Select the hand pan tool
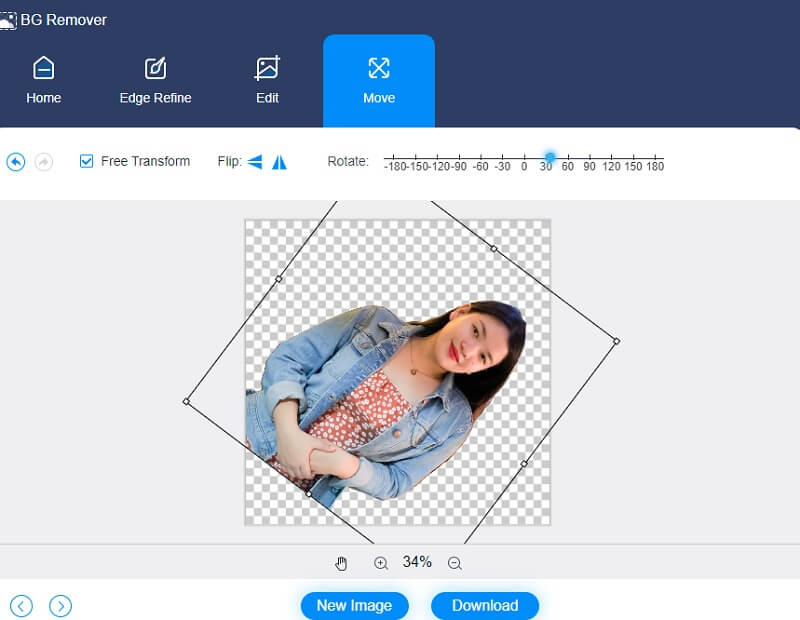 point(341,563)
